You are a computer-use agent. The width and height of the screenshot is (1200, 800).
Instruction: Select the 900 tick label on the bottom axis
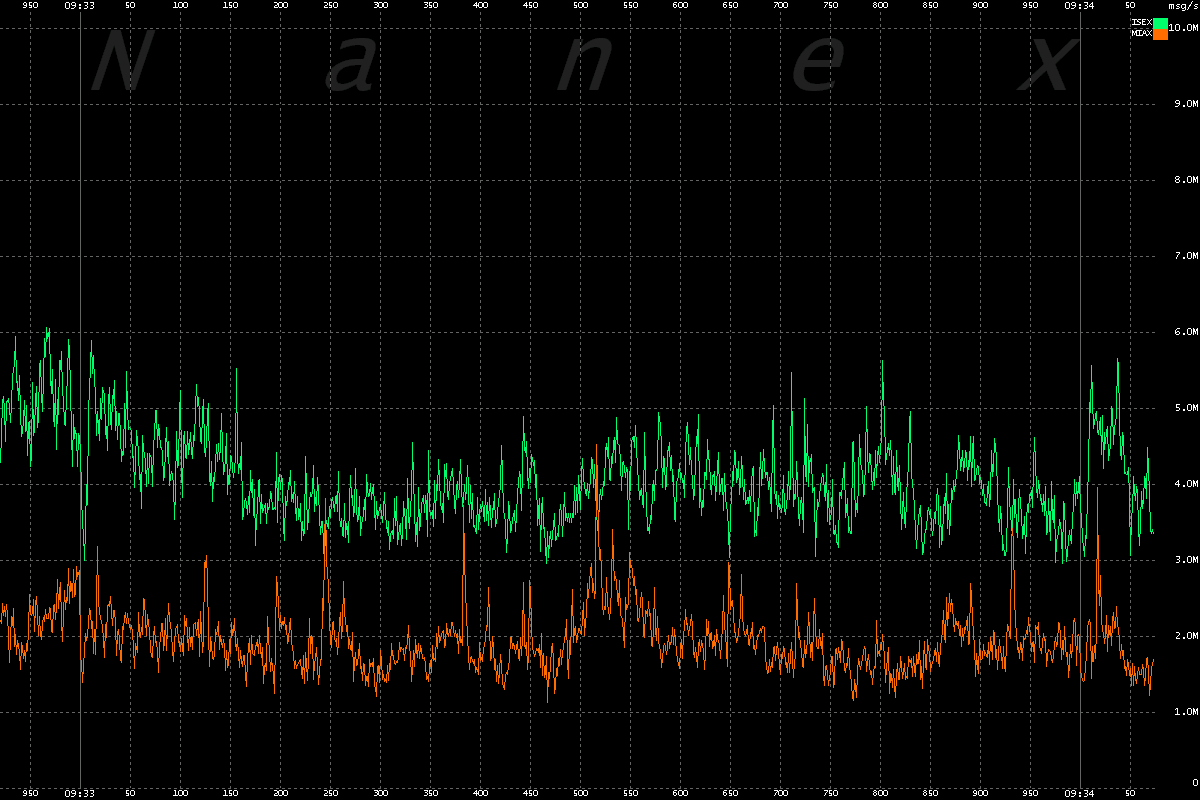980,793
